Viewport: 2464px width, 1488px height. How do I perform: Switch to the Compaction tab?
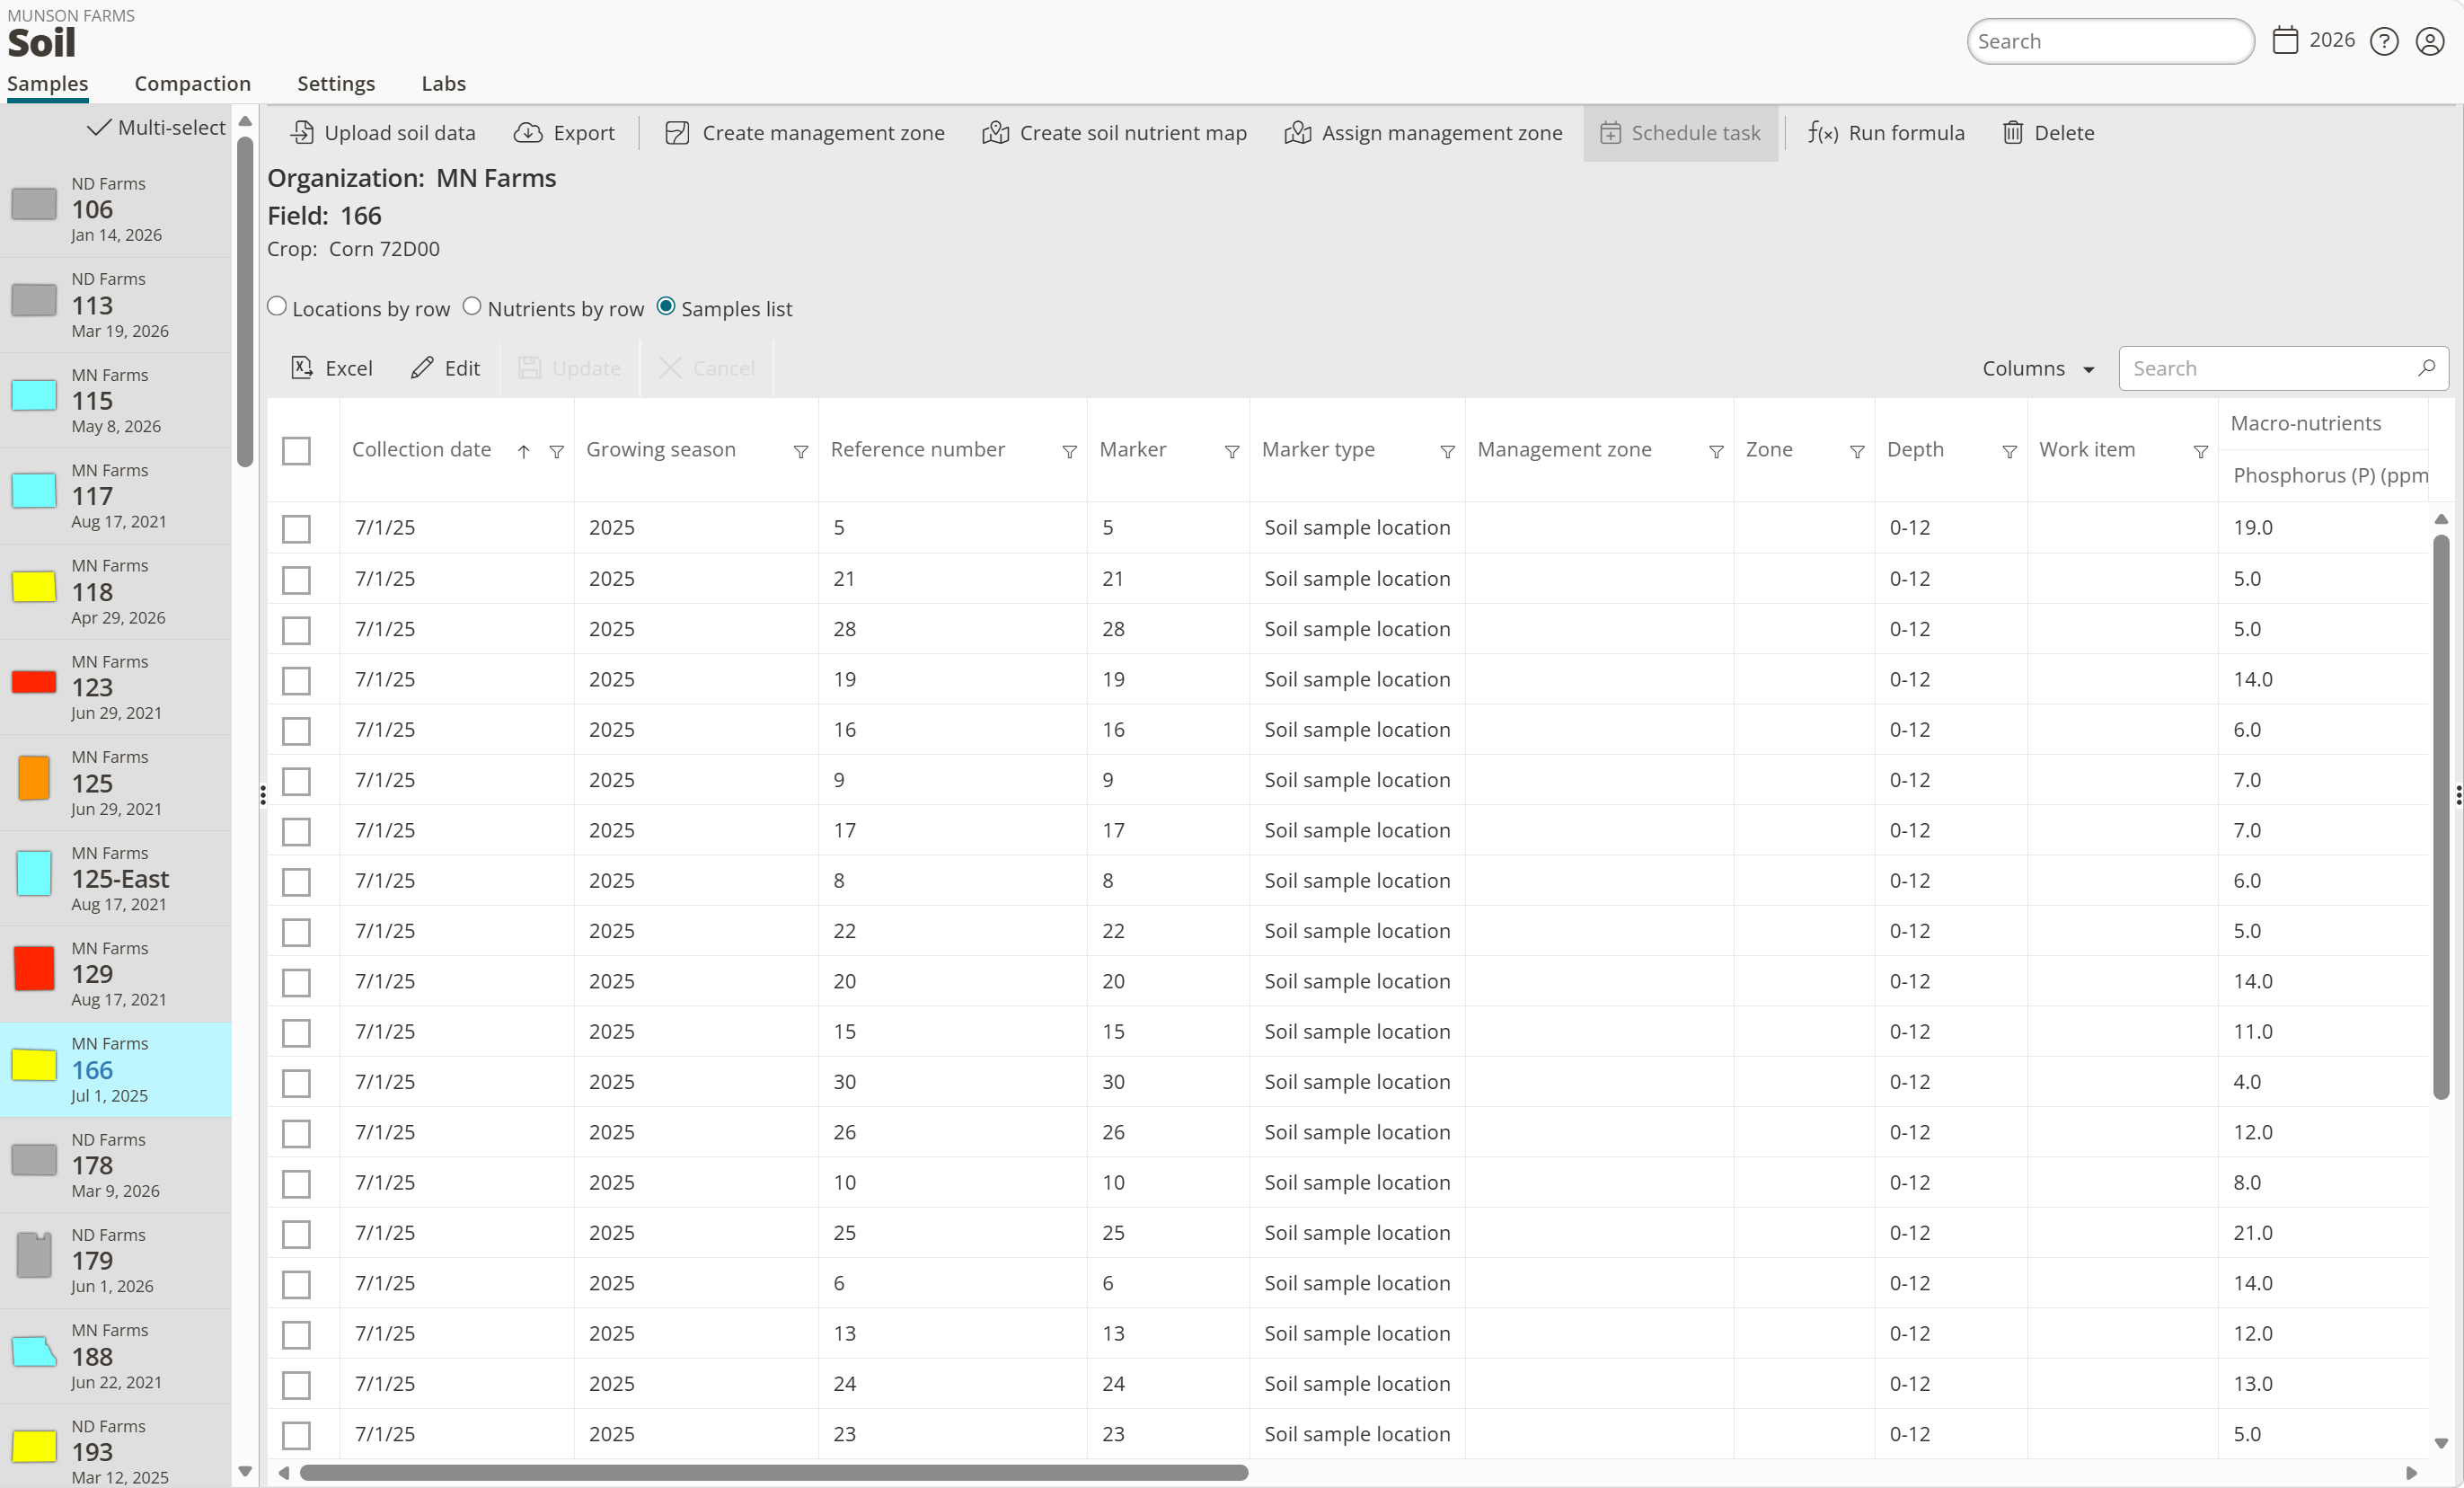(x=192, y=84)
